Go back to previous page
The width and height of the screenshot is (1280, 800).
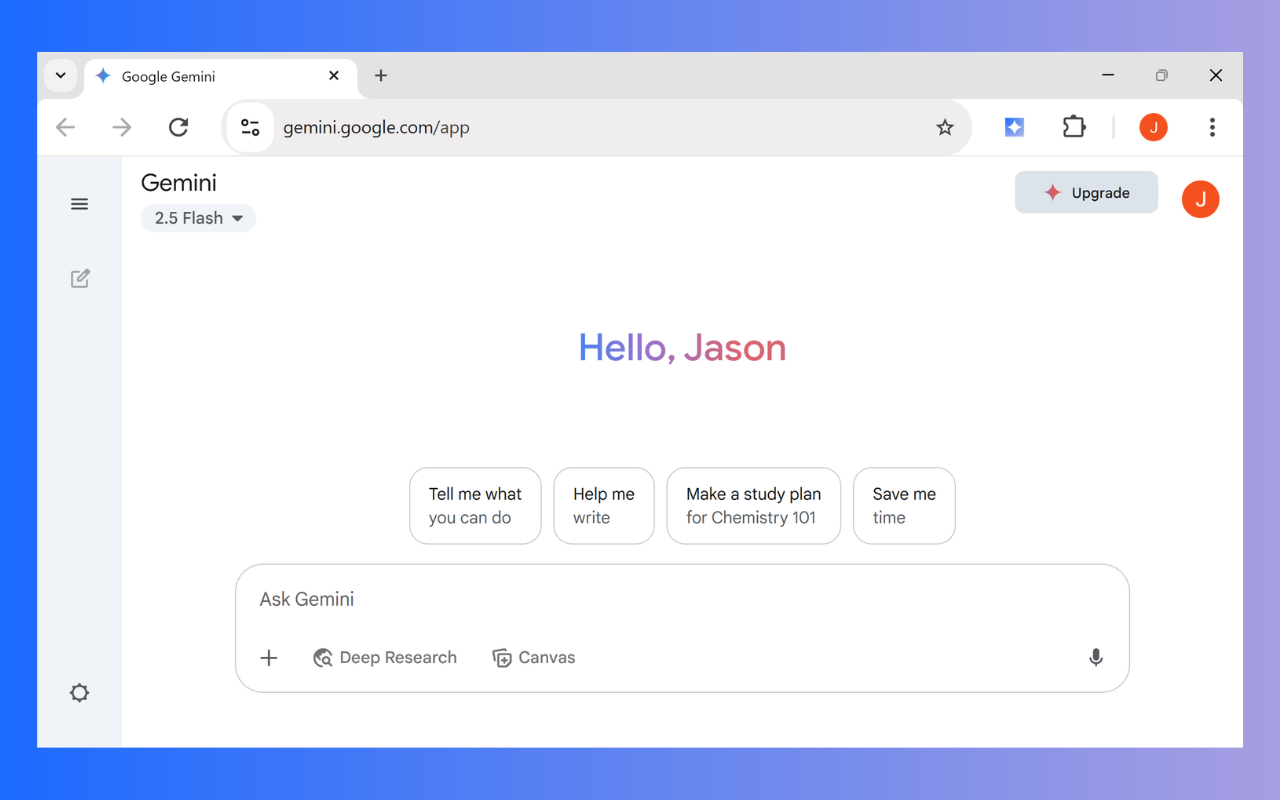[x=65, y=127]
